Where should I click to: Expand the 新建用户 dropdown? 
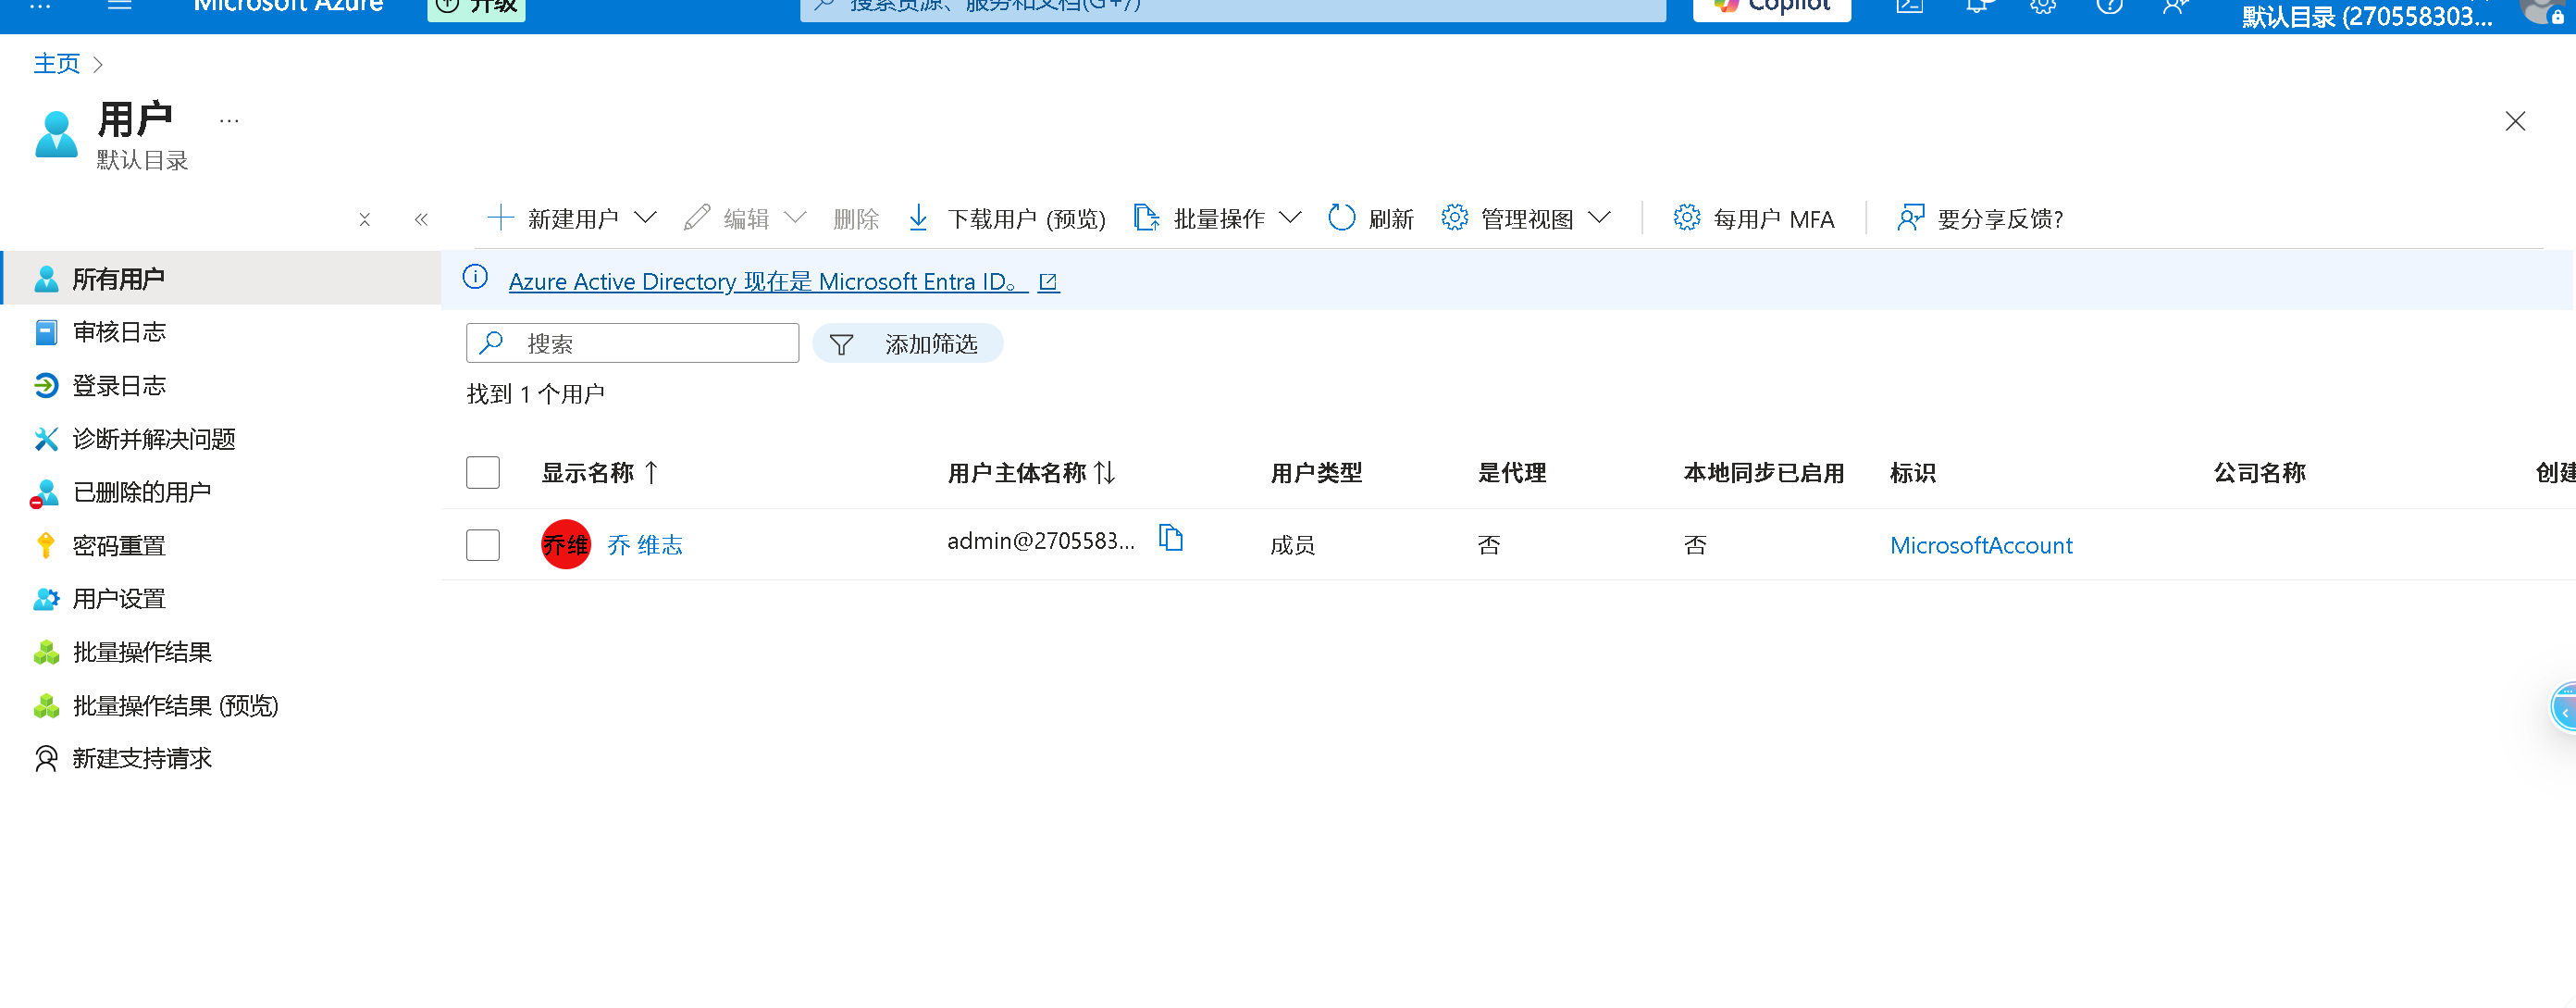pyautogui.click(x=646, y=218)
